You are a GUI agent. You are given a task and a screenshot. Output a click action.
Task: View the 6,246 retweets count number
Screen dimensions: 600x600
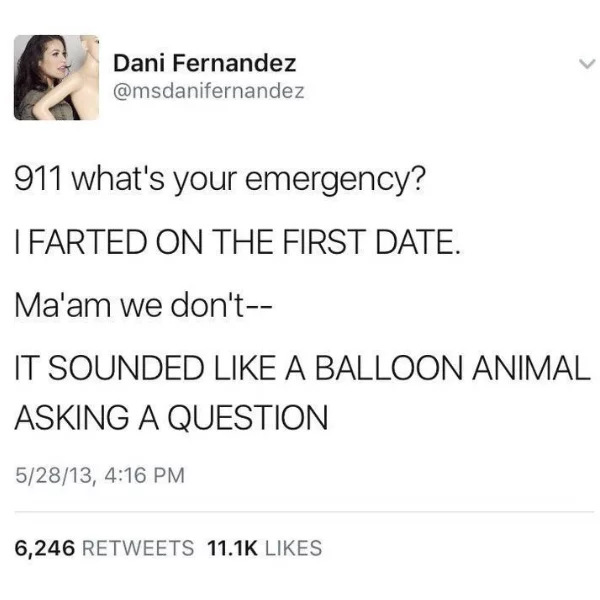(x=45, y=548)
